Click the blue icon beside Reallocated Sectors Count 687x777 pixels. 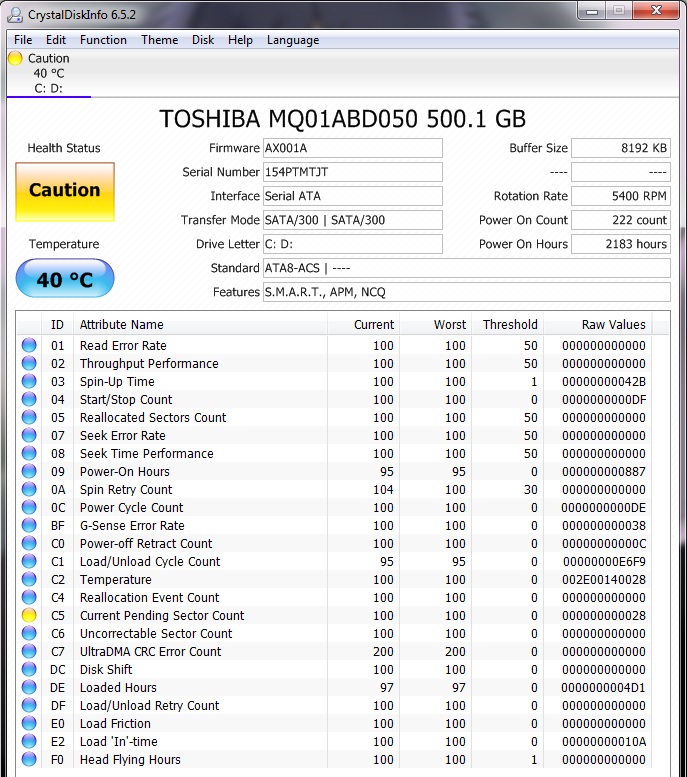(29, 417)
